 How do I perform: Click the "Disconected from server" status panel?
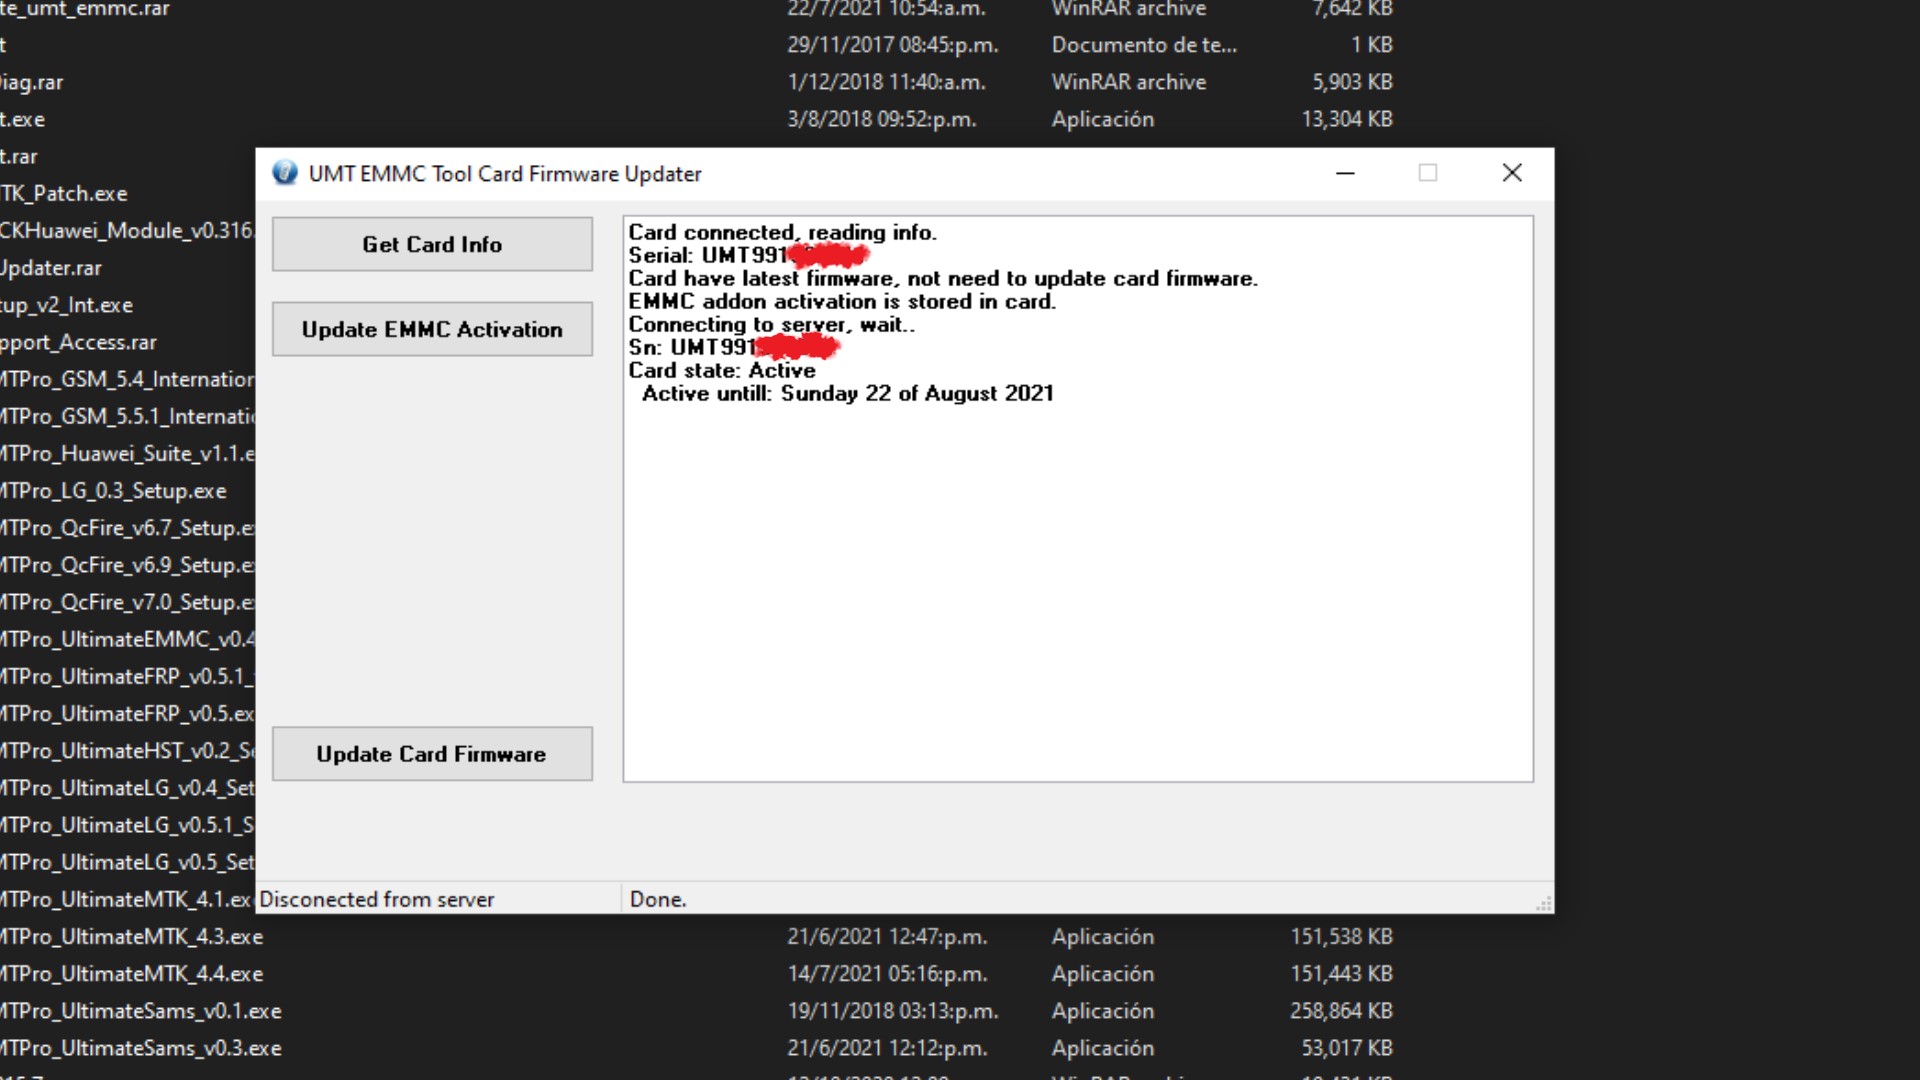point(377,899)
